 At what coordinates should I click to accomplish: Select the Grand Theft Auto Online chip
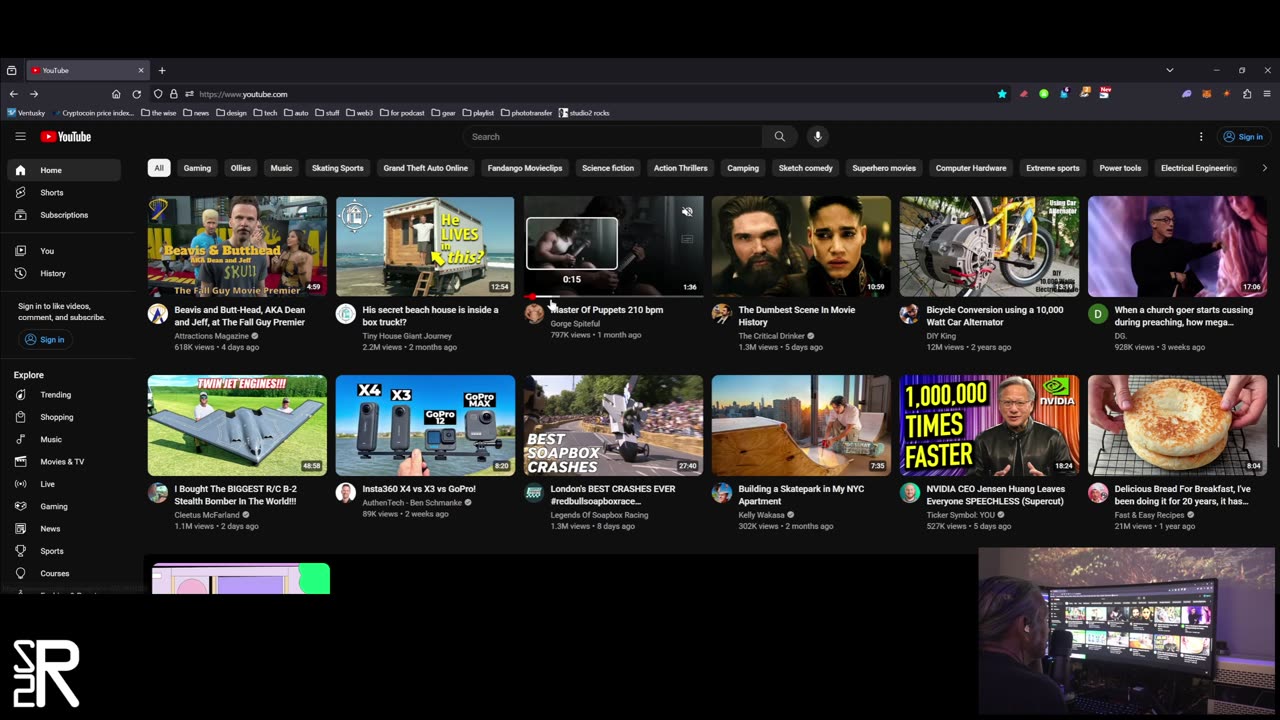[425, 168]
